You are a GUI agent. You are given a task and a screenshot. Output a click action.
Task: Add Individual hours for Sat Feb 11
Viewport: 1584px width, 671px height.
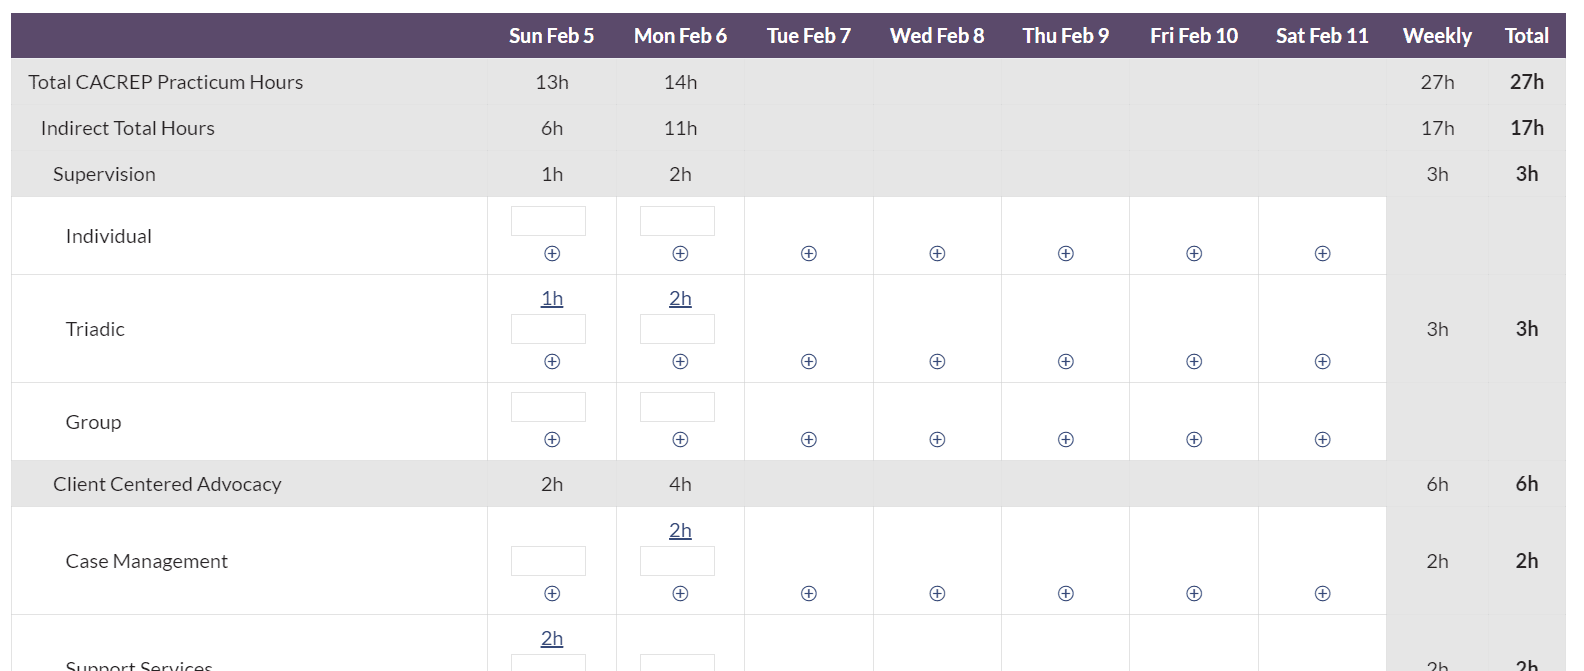(1322, 253)
